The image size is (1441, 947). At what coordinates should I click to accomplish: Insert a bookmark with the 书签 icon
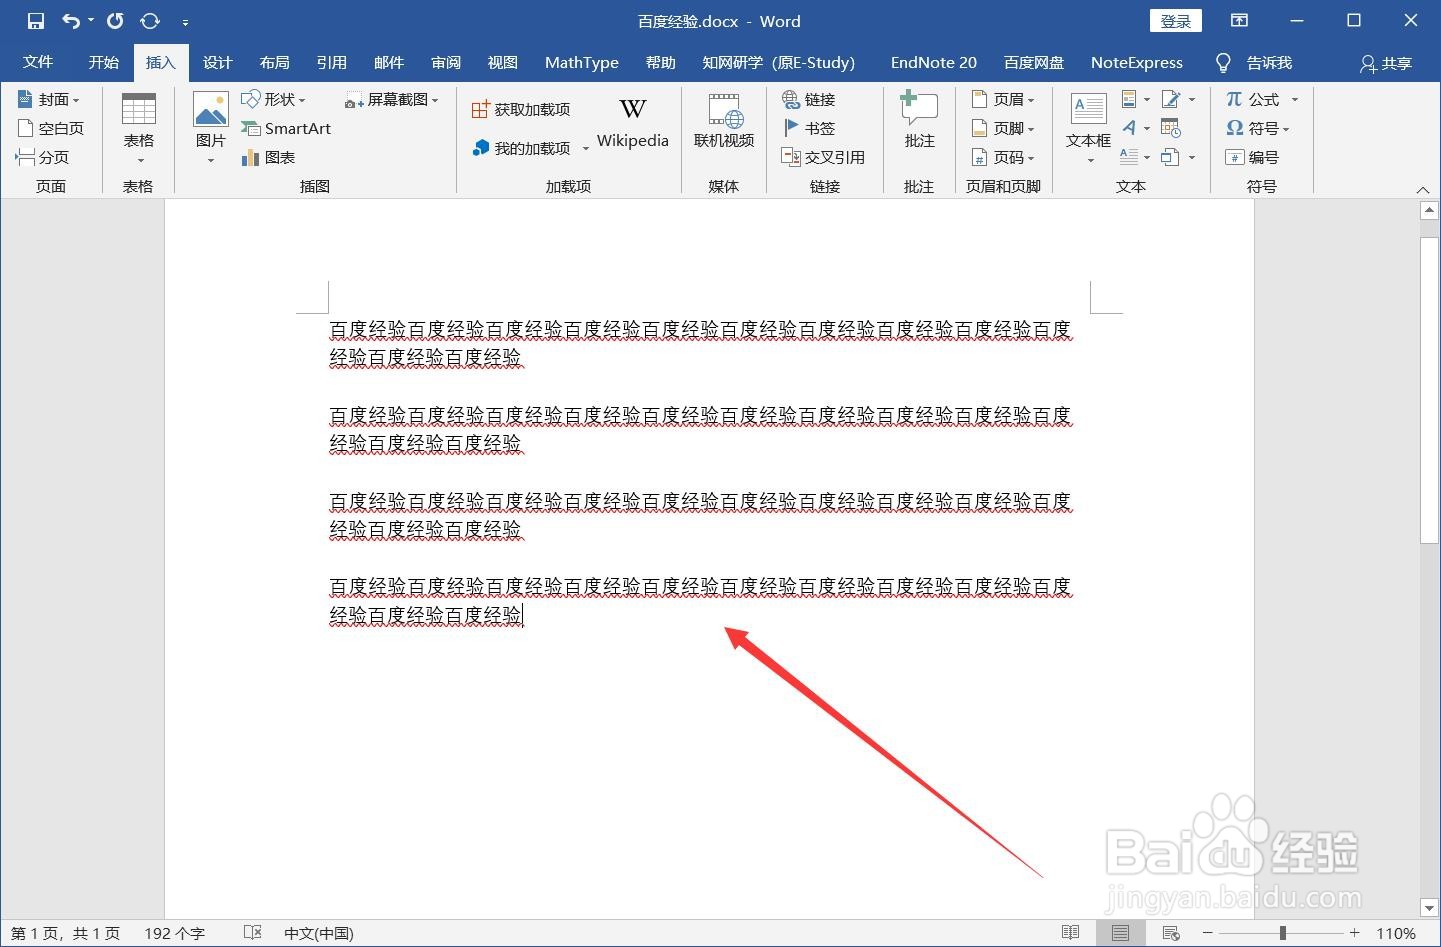812,128
